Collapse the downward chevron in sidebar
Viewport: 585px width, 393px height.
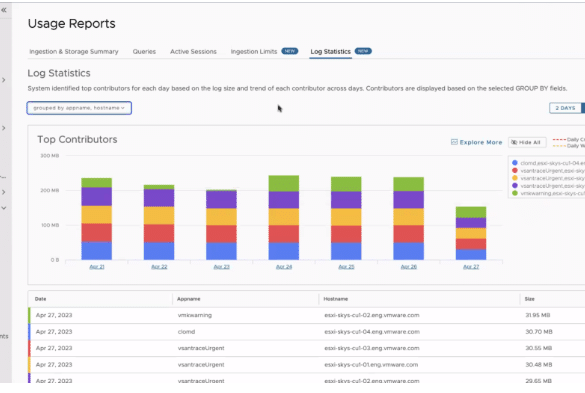(x=4, y=208)
